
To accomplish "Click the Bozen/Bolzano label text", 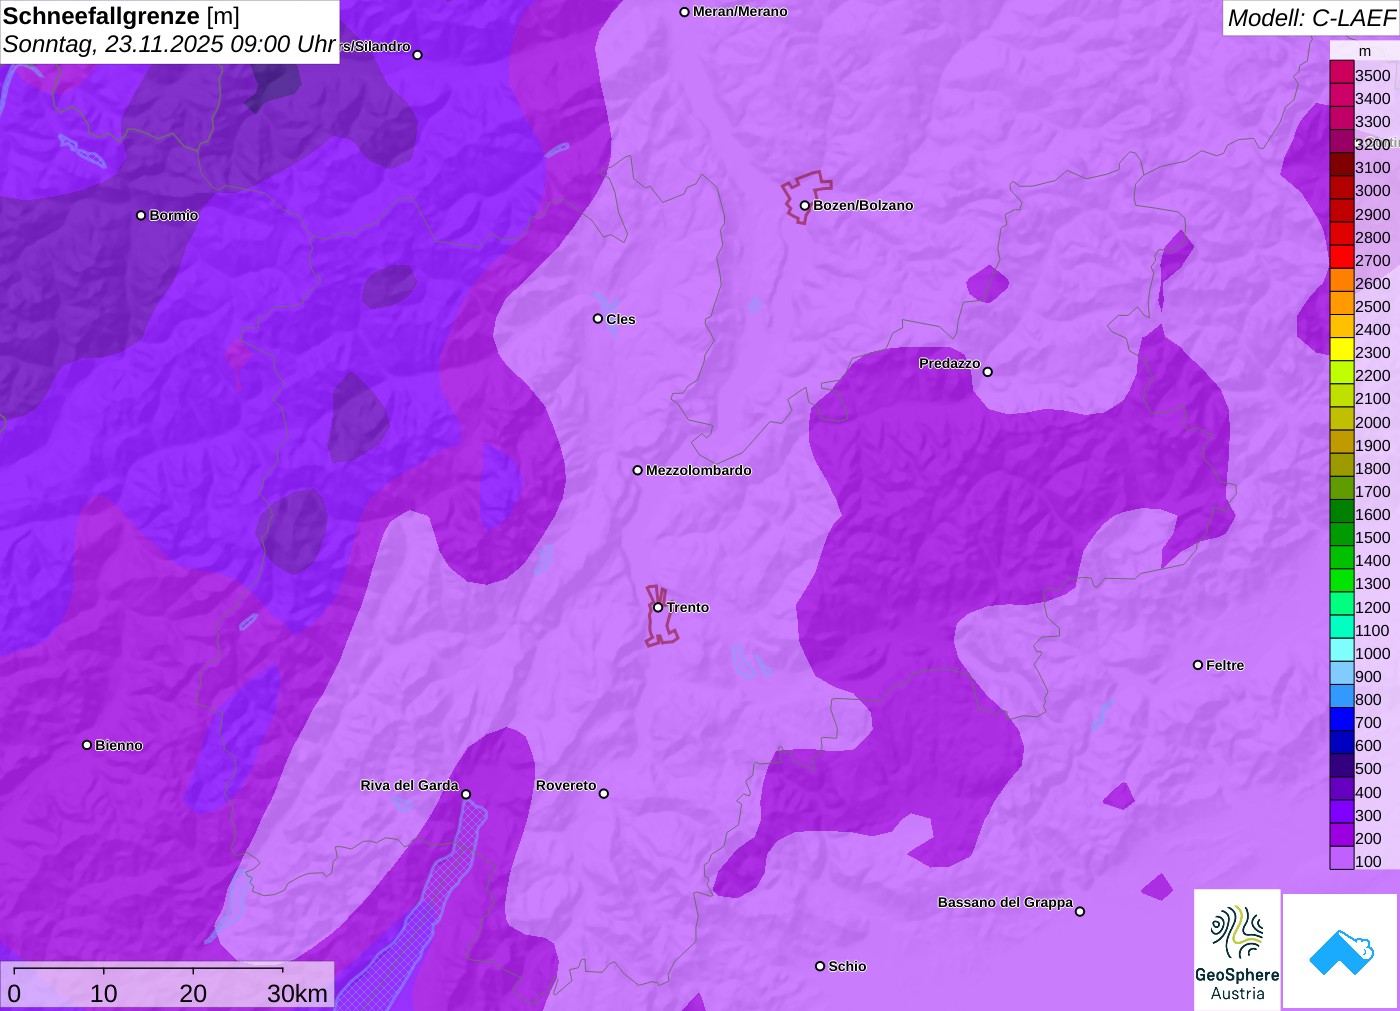I will click(x=863, y=205).
